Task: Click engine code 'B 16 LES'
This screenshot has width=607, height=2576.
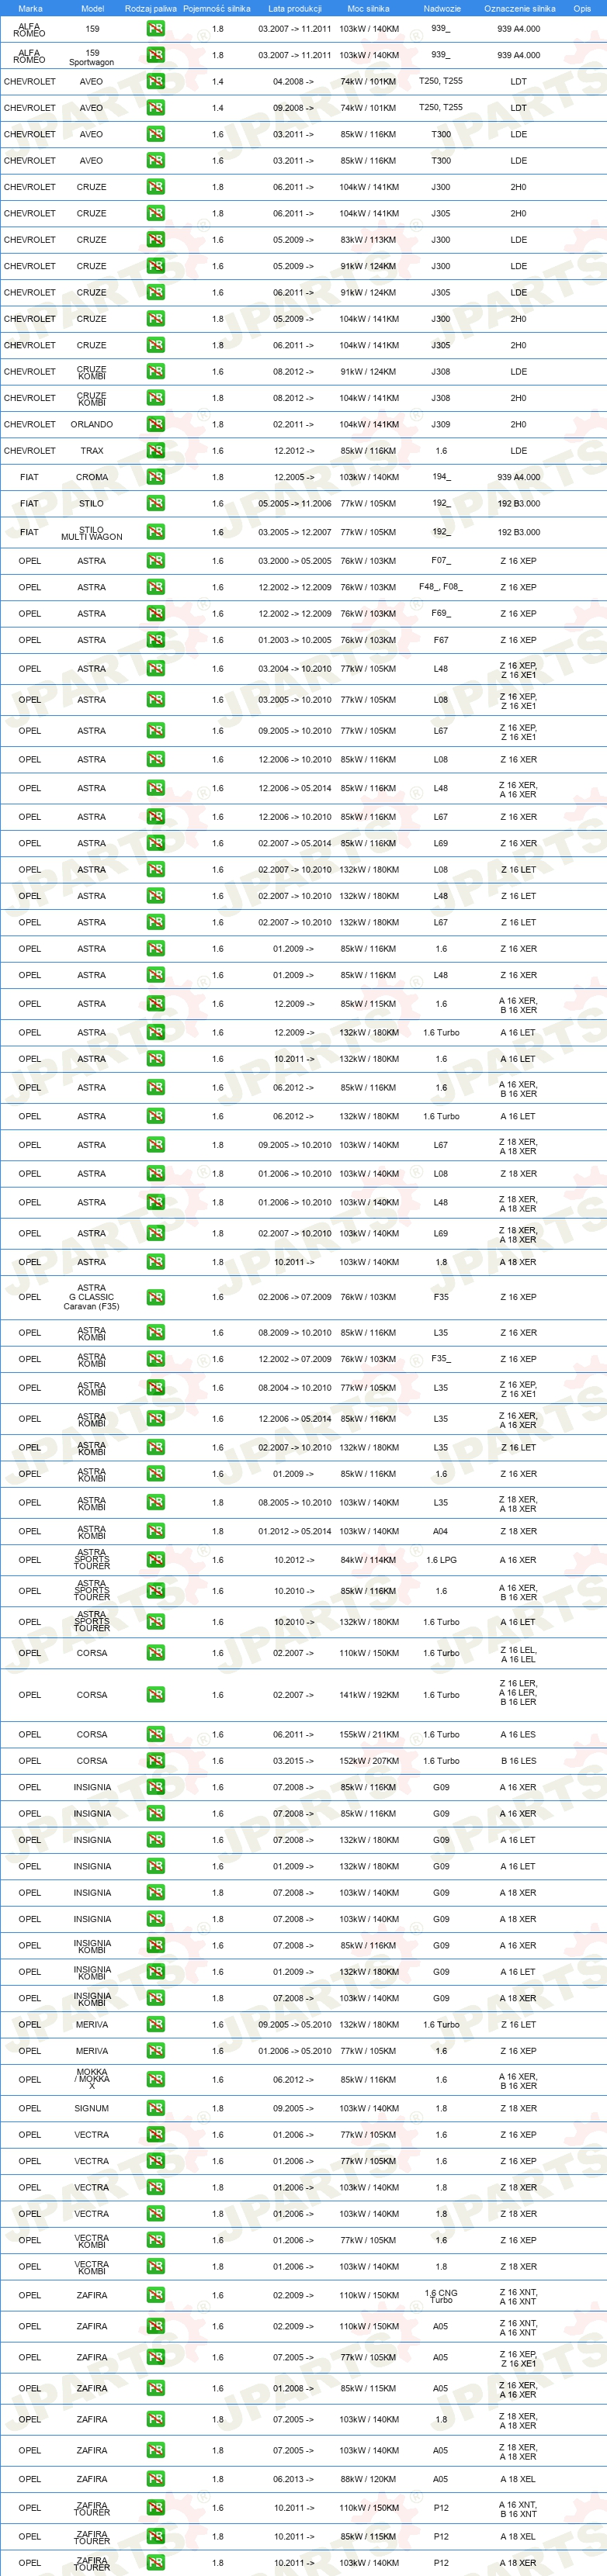Action: [518, 1761]
